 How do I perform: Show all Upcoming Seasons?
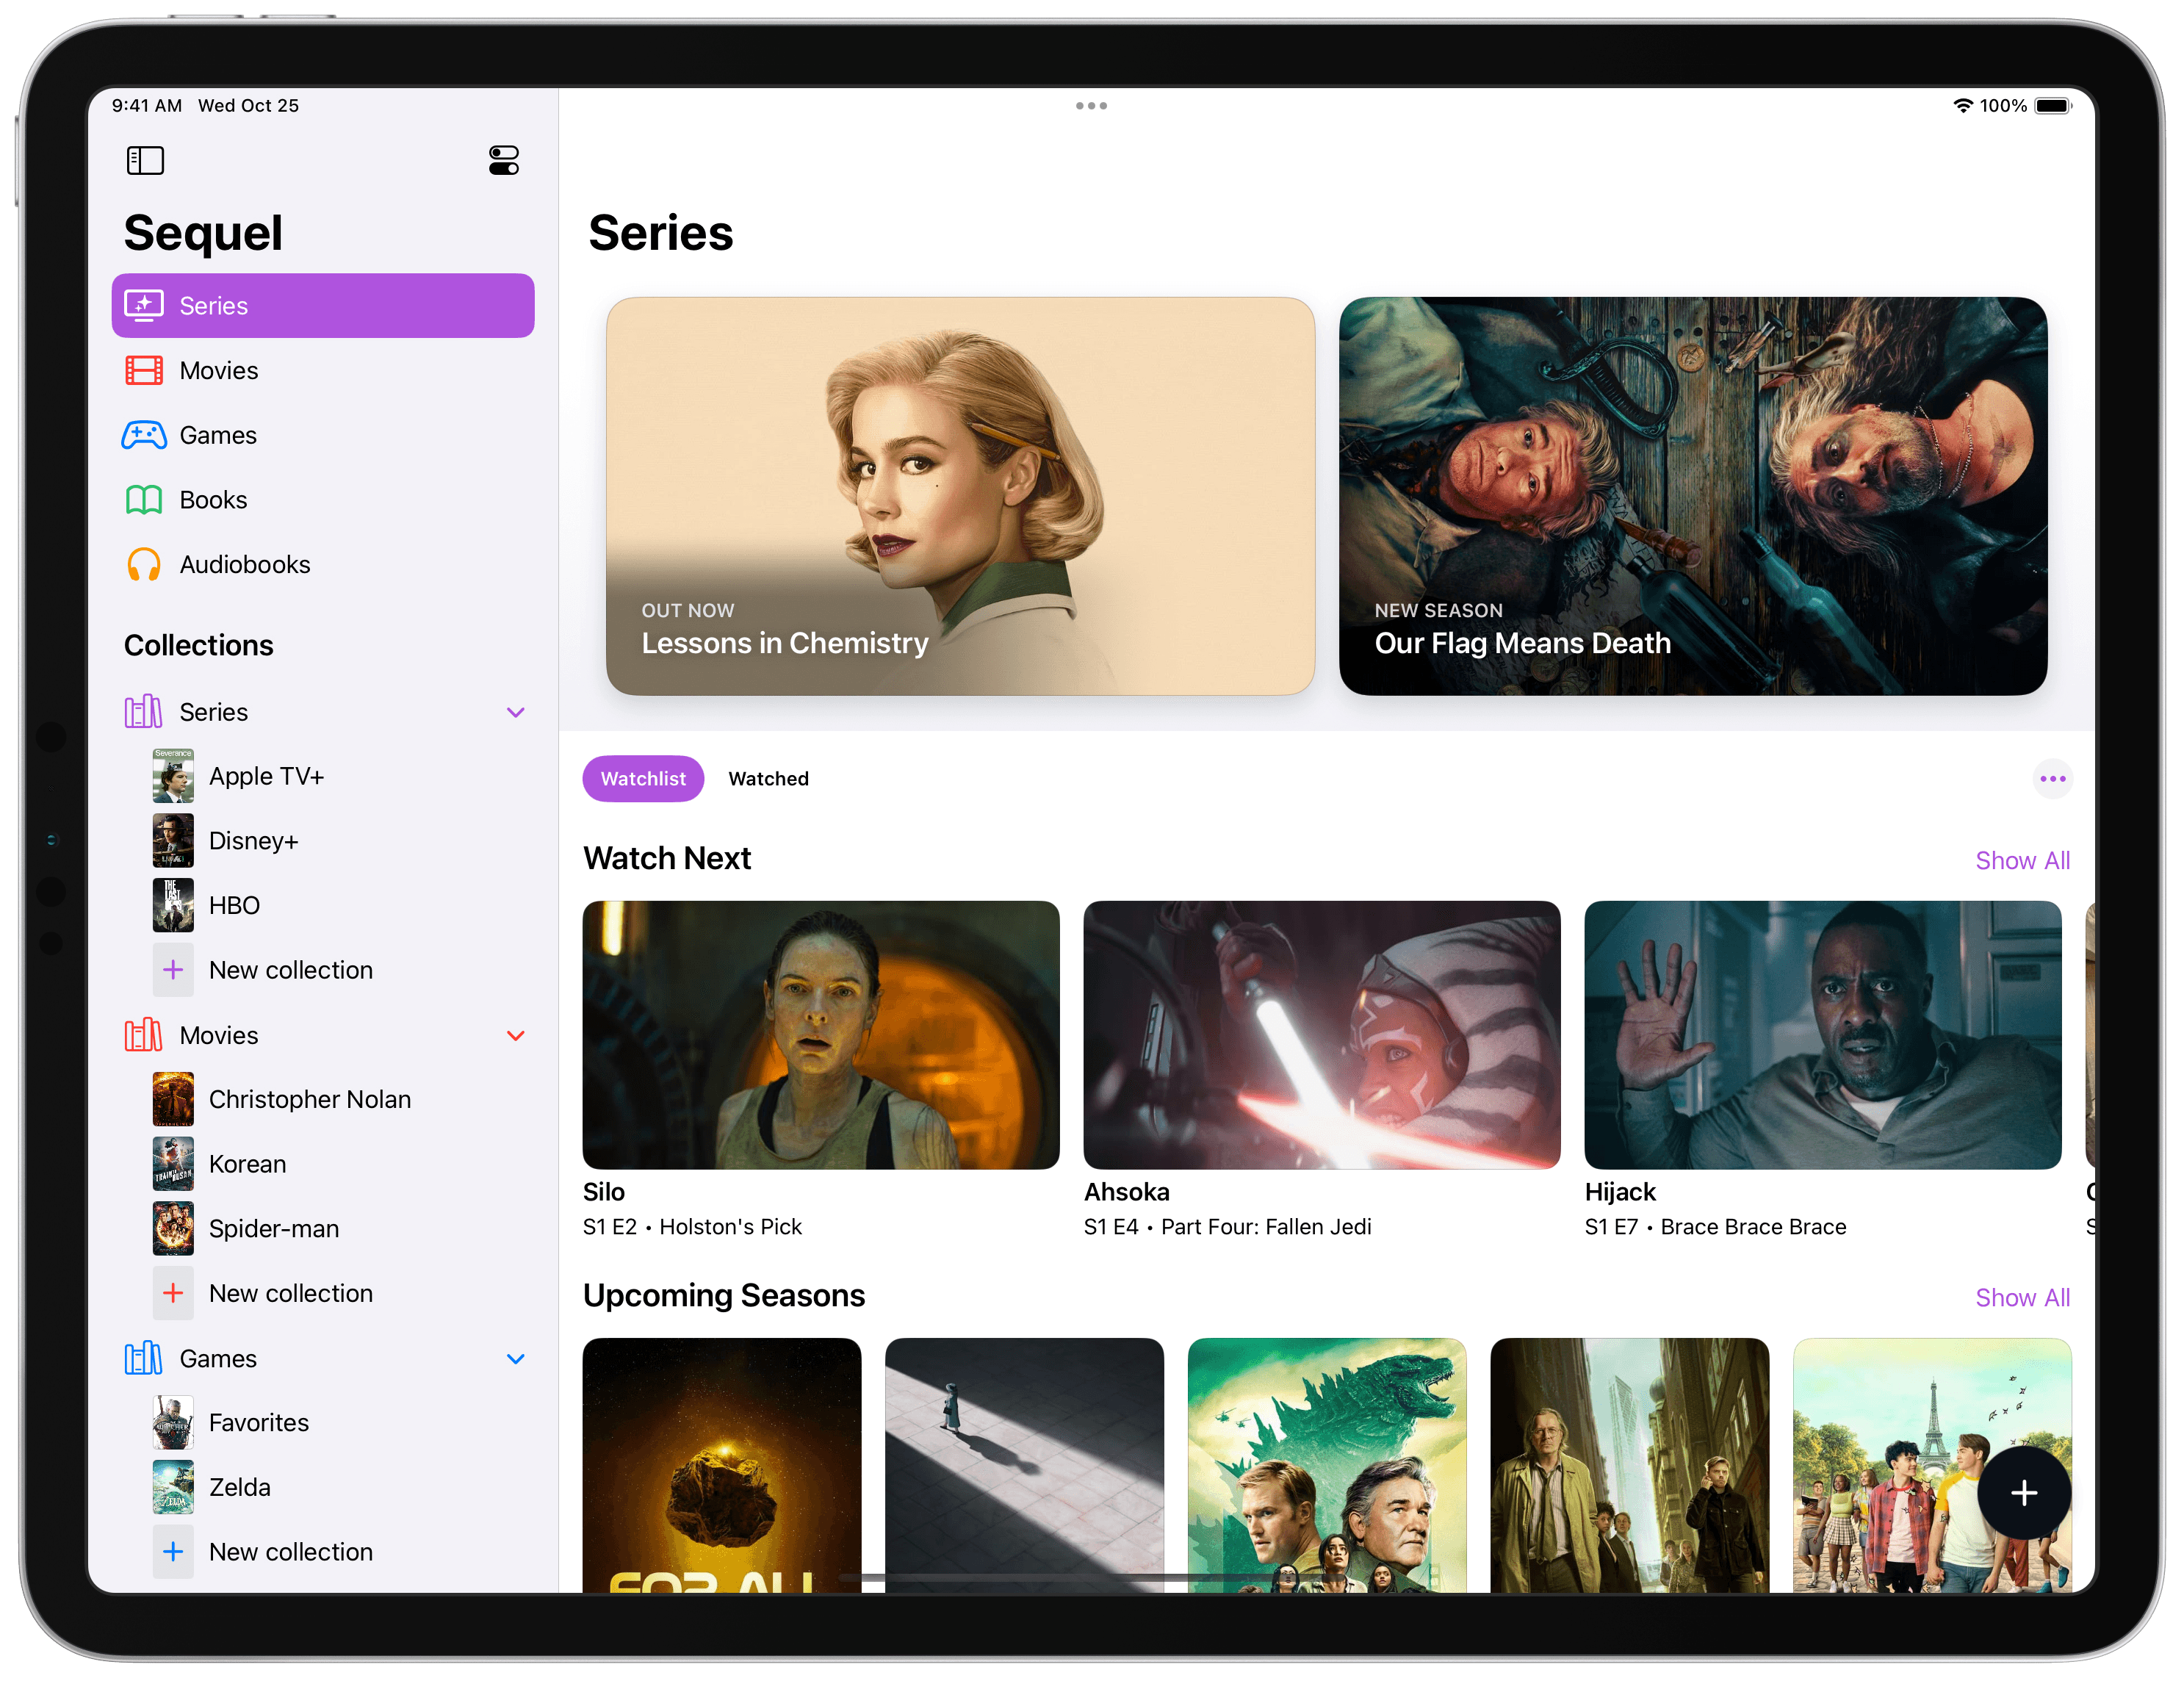coord(2022,1298)
